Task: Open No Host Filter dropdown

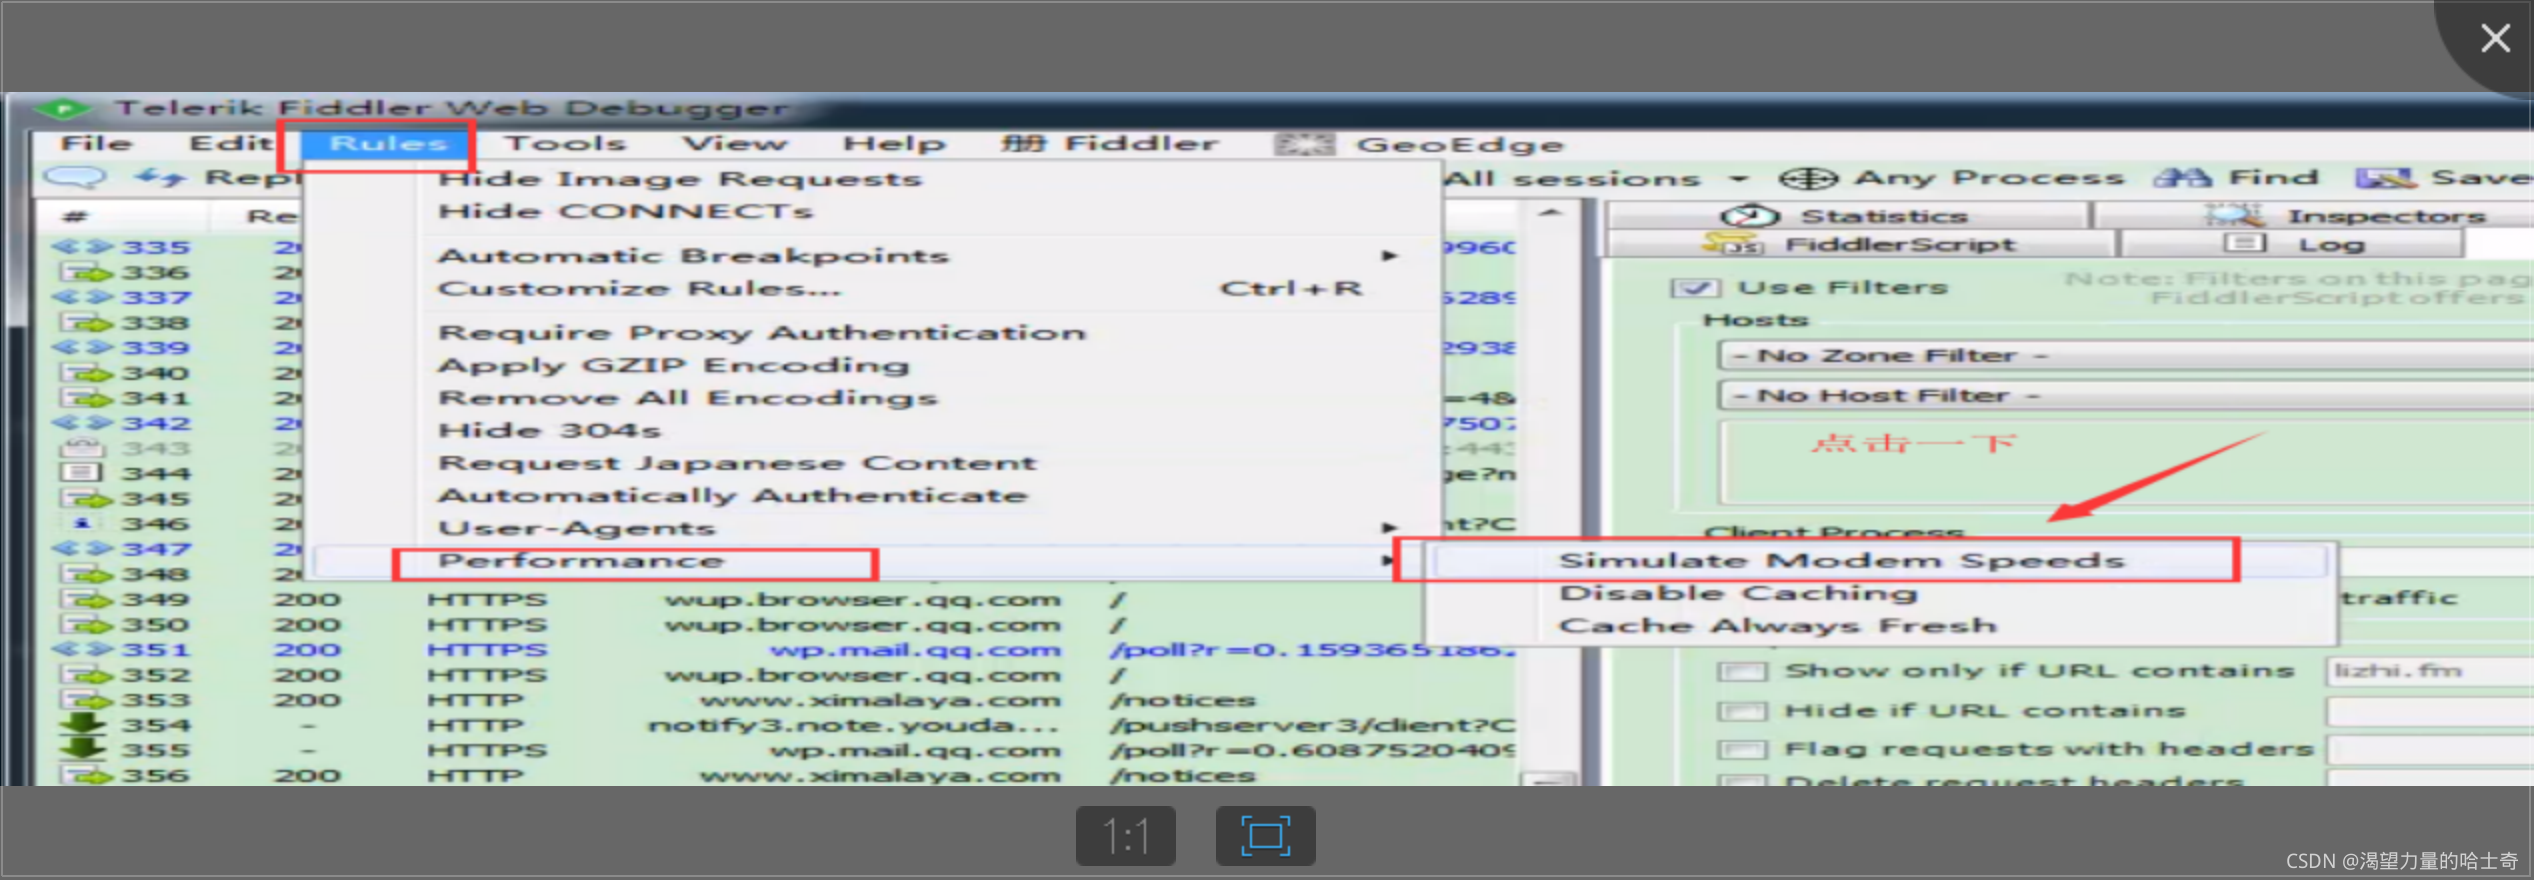Action: [x=2126, y=396]
